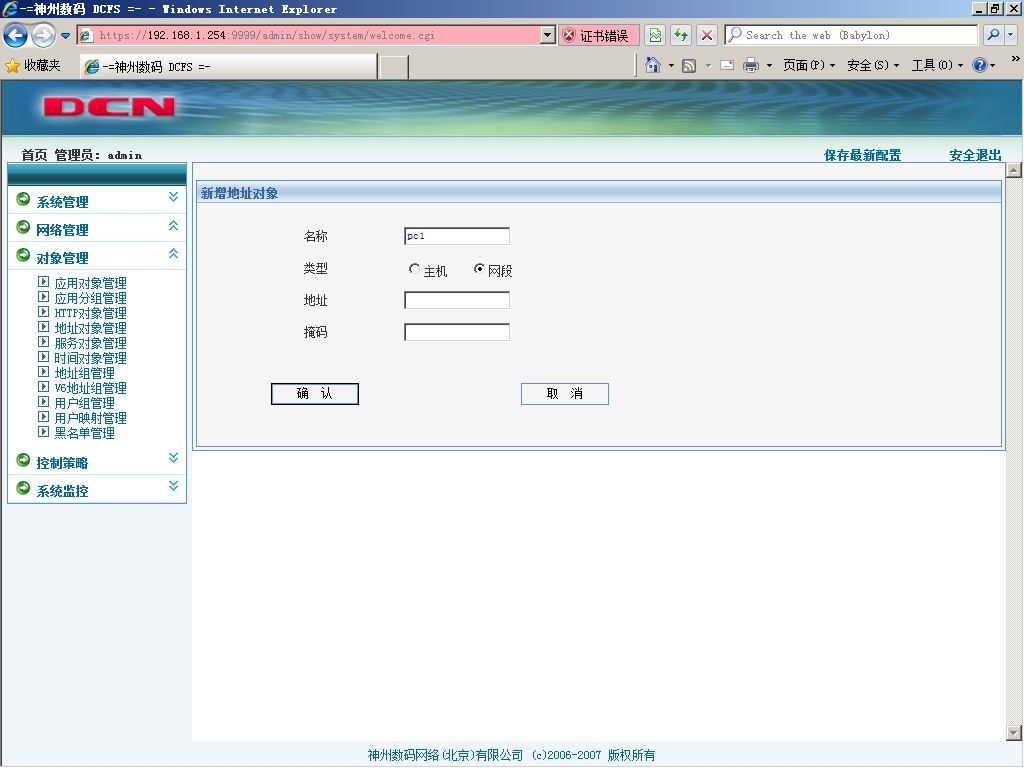This screenshot has width=1024, height=768.
Task: Click the 名称 input field containing pc1
Action: point(456,236)
